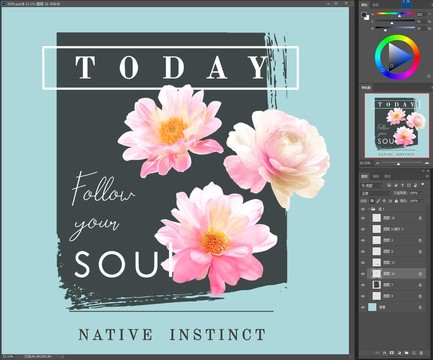
Task: Create a new layer using the footer icon
Action: pyautogui.click(x=414, y=353)
